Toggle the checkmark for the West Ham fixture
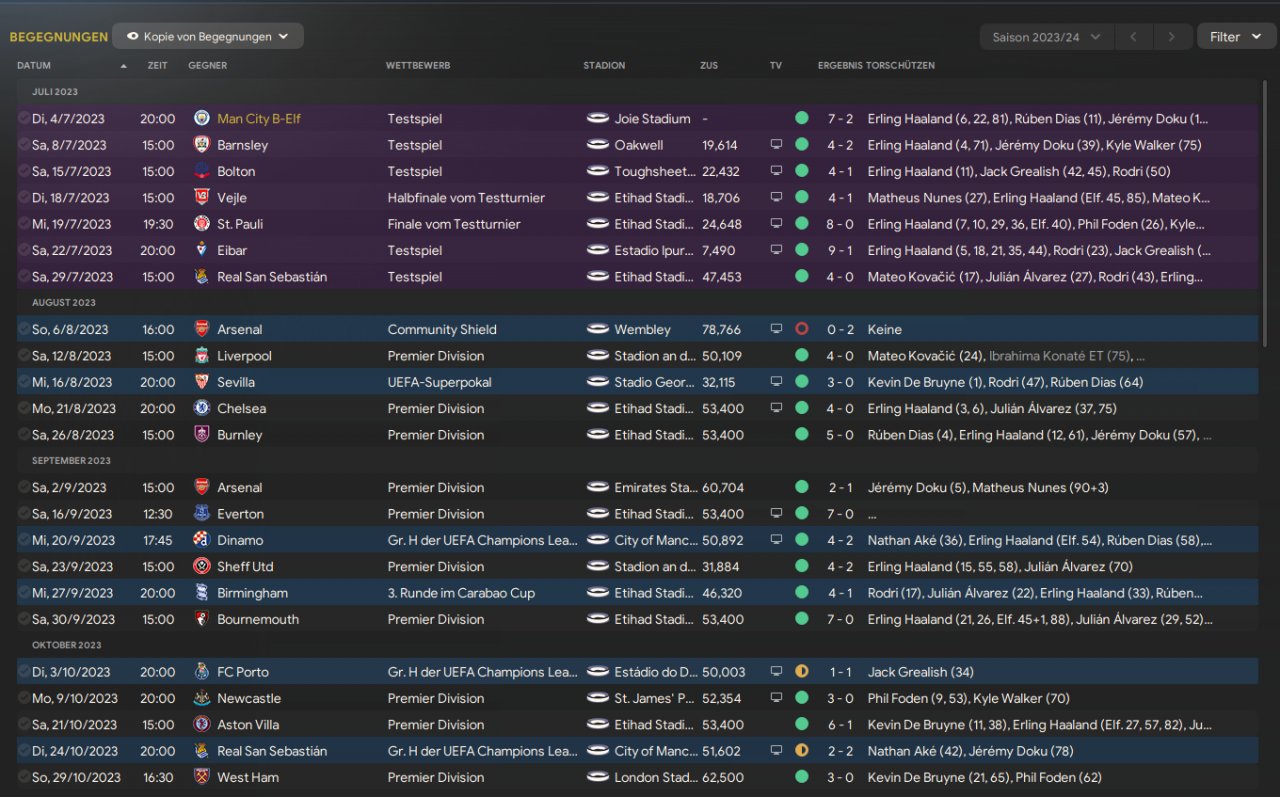This screenshot has height=797, width=1280. [24, 777]
